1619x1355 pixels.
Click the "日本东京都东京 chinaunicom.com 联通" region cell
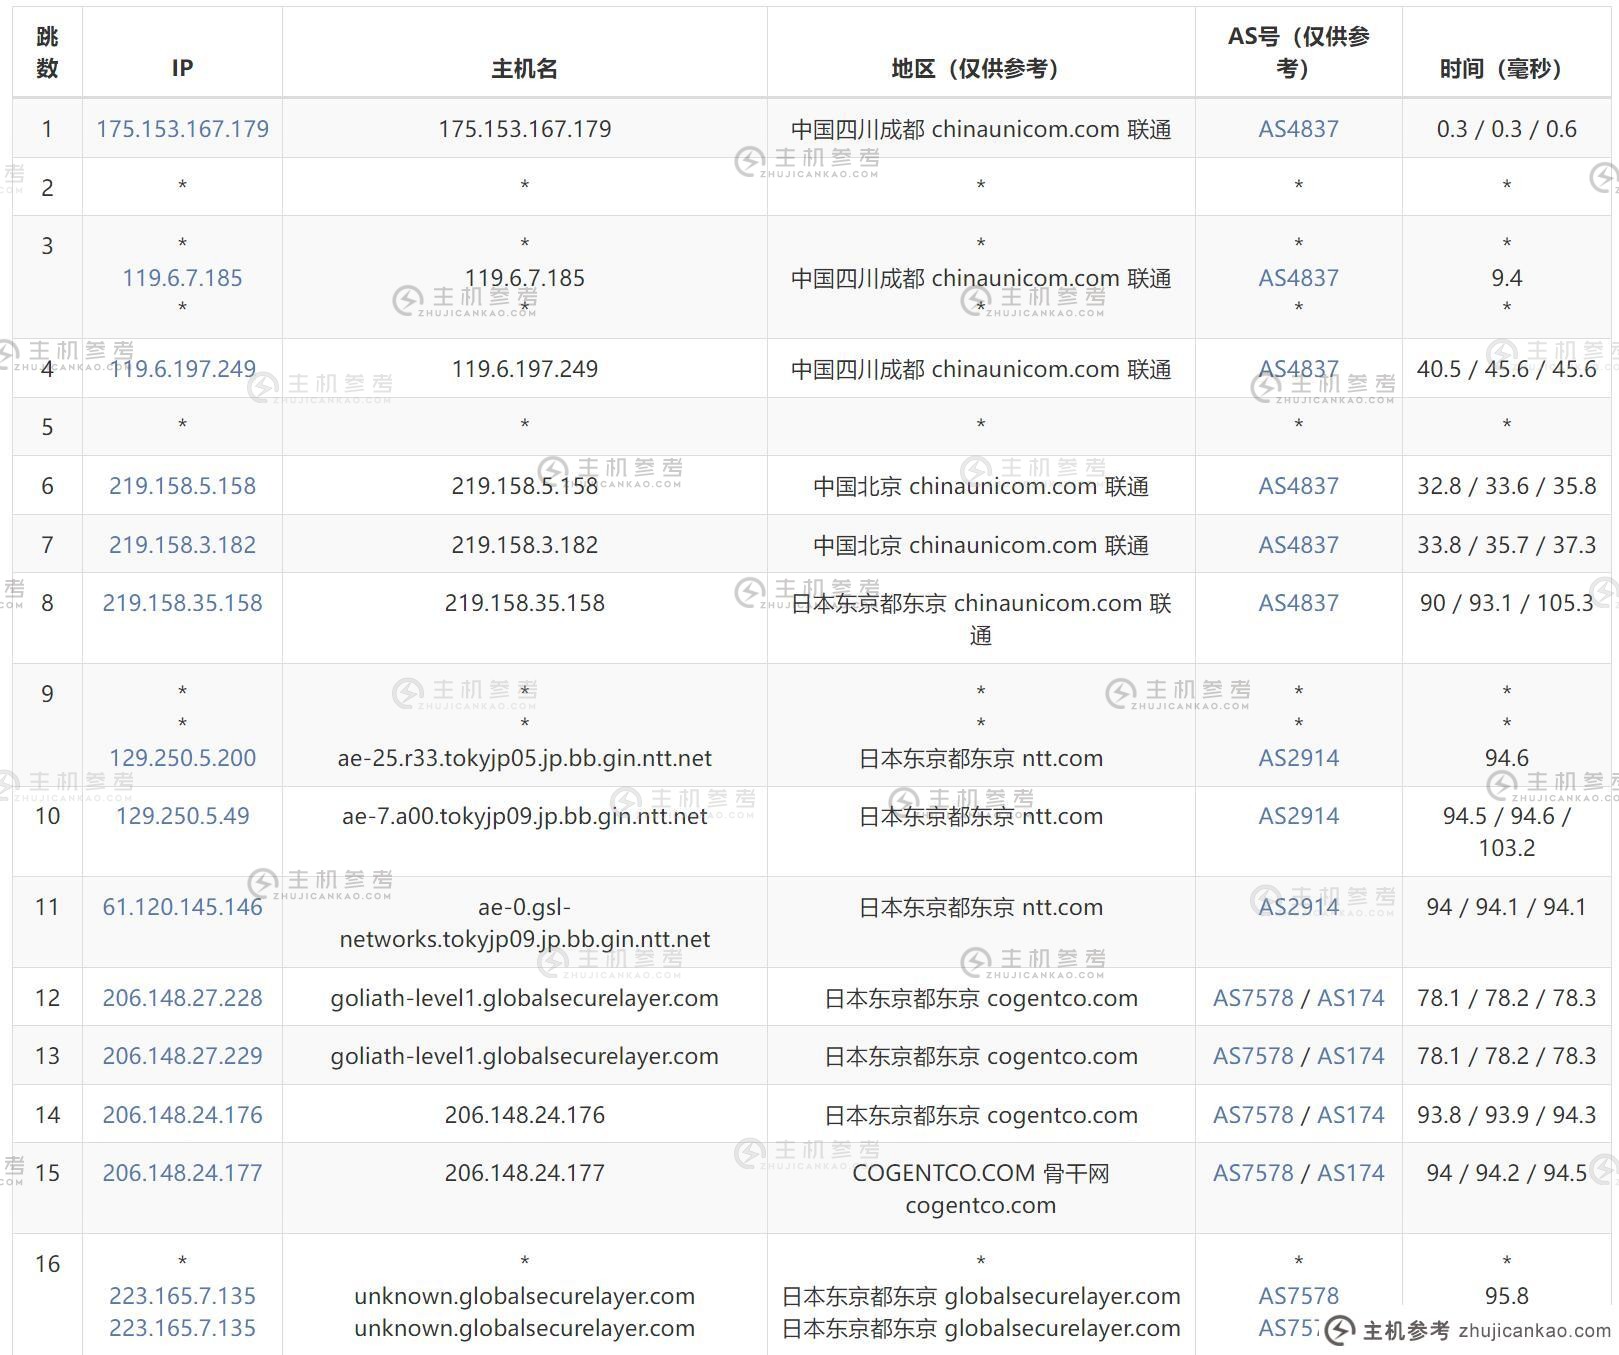coord(980,619)
